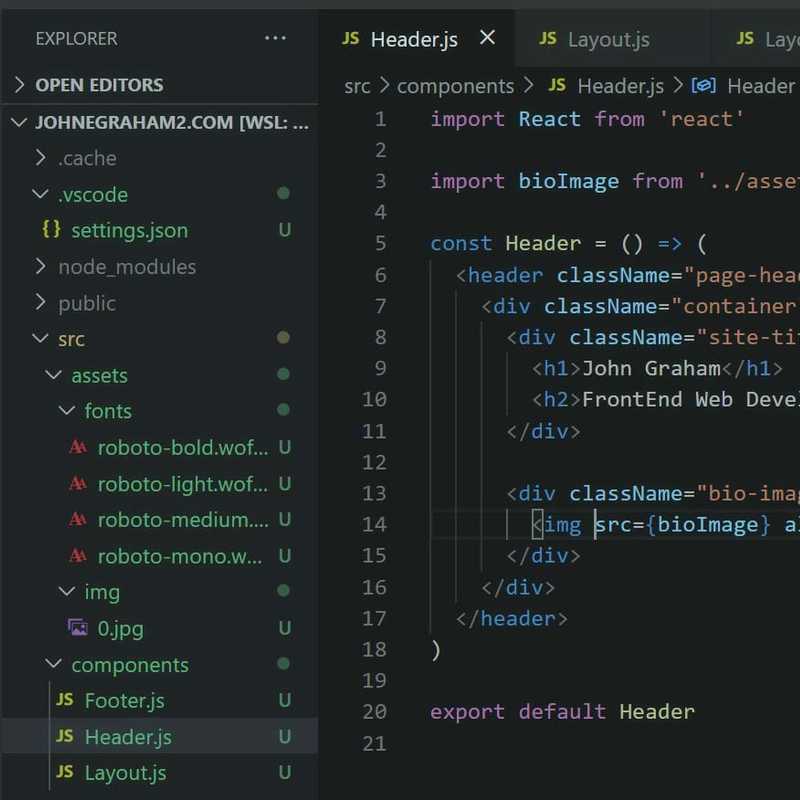Click JS icon beside Layout.js in explorer

(x=65, y=771)
